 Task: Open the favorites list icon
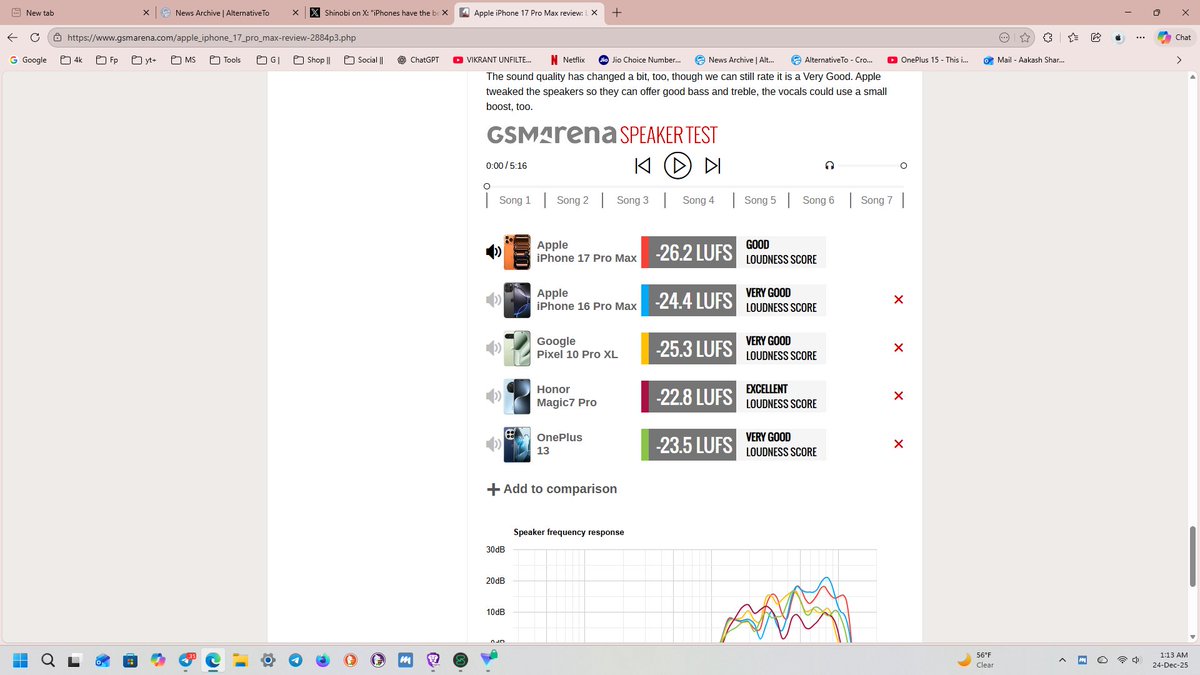(x=1072, y=37)
